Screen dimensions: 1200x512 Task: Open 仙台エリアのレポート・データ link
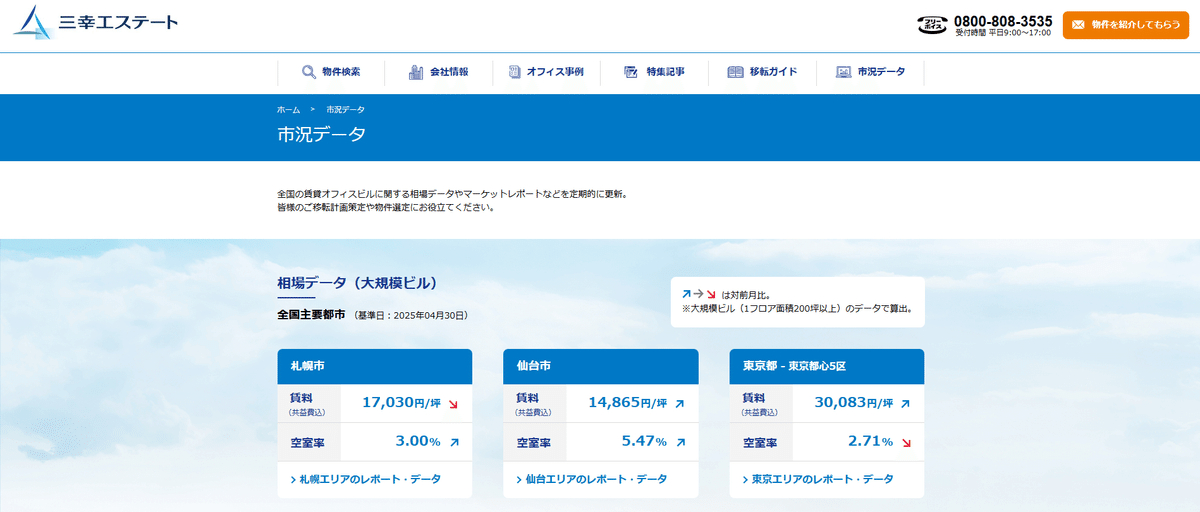(x=596, y=479)
